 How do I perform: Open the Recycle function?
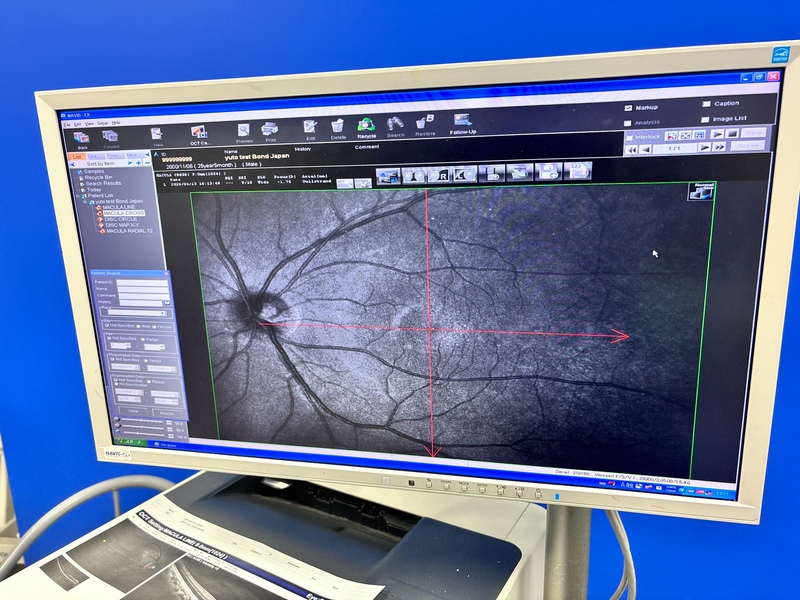click(x=367, y=128)
